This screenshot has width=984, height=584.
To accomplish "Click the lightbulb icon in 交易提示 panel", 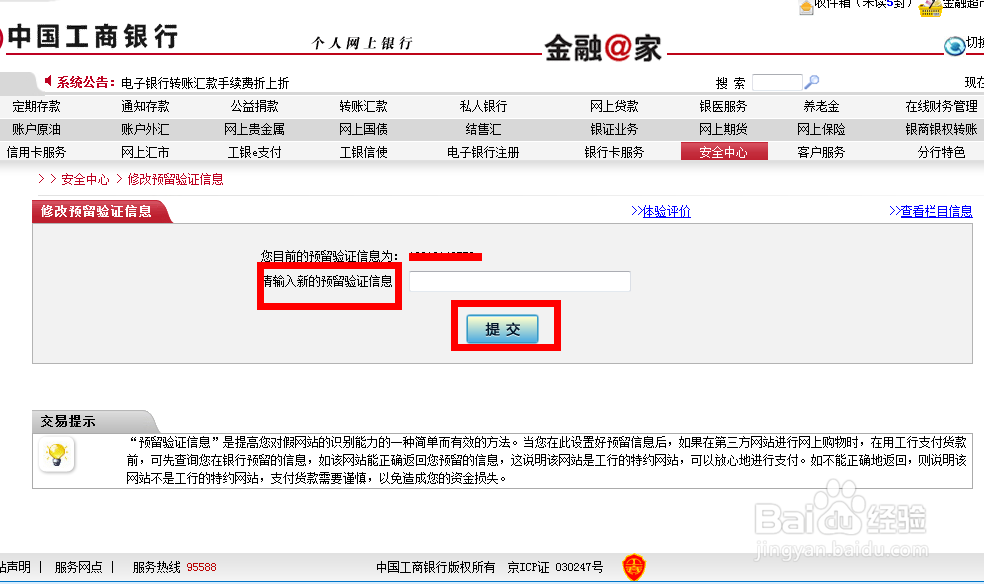I will [x=56, y=455].
